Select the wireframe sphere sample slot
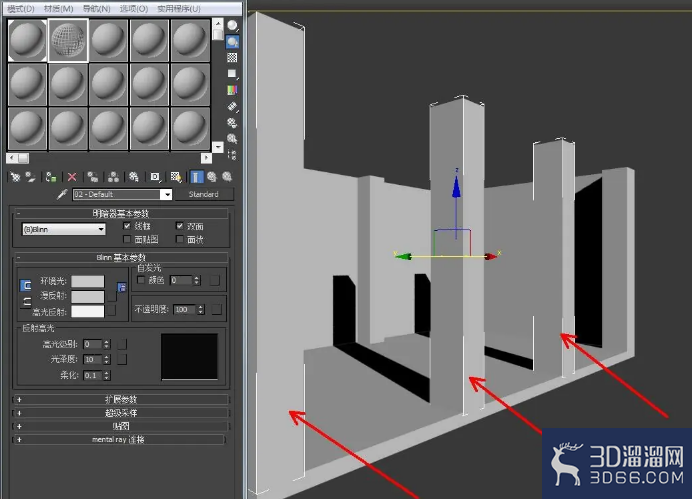692x499 pixels. 68,40
